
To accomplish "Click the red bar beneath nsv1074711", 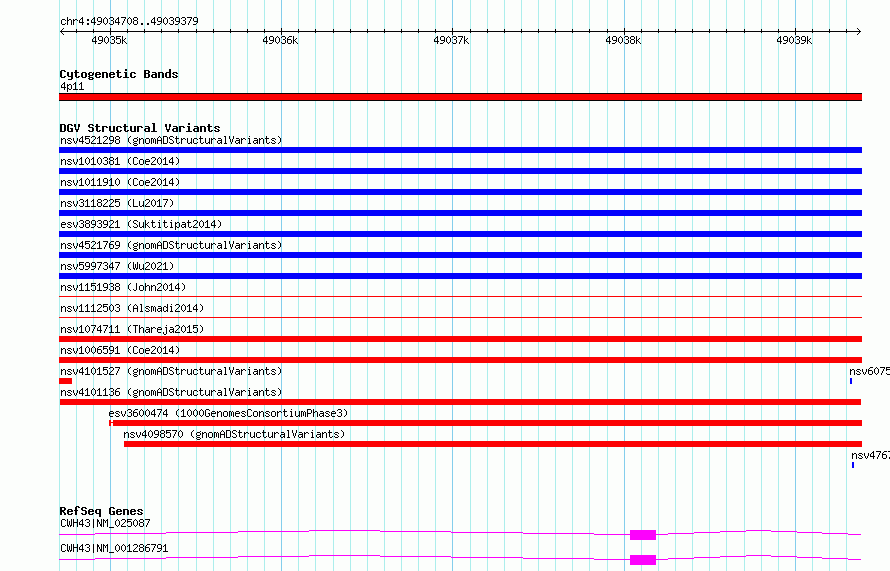I will pyautogui.click(x=460, y=339).
